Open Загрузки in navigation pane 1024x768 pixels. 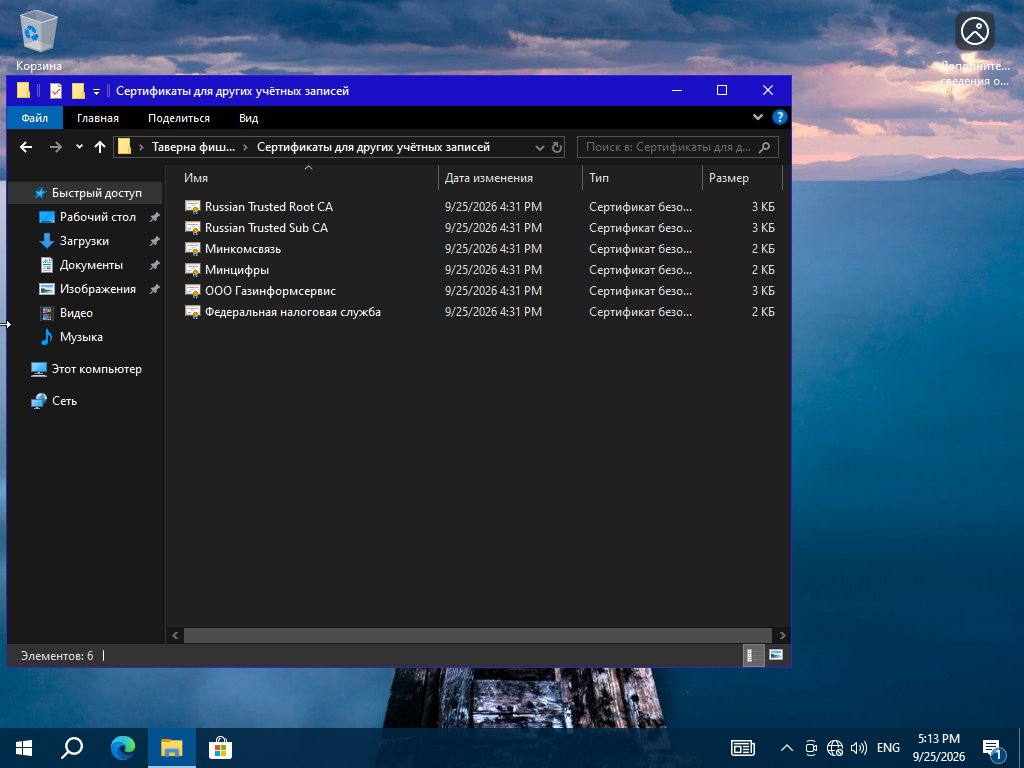[x=84, y=241]
